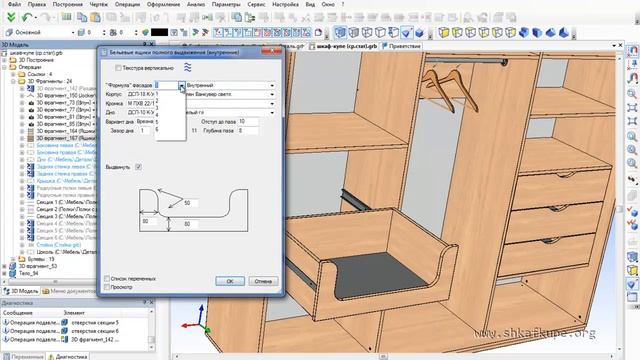Click the paste clipboard icon in toolbar
The image size is (640, 360).
(x=95, y=17)
